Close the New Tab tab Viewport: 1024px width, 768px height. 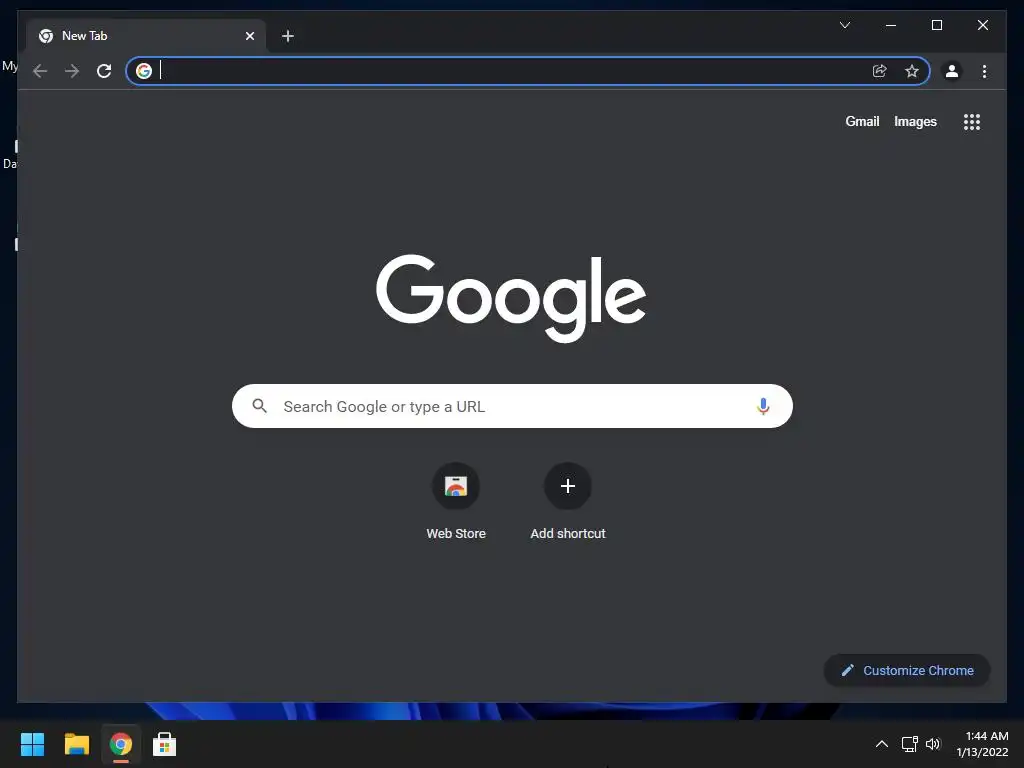point(249,36)
